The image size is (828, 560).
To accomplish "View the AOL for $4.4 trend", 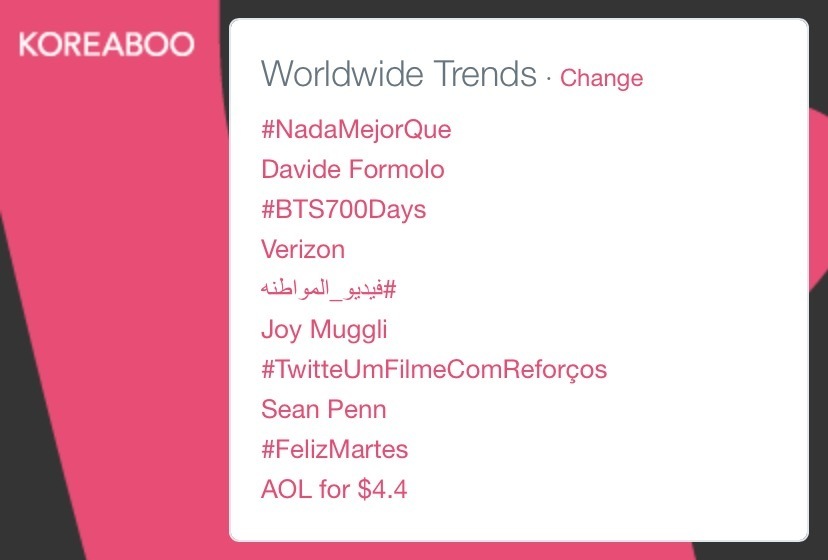I will click(334, 489).
